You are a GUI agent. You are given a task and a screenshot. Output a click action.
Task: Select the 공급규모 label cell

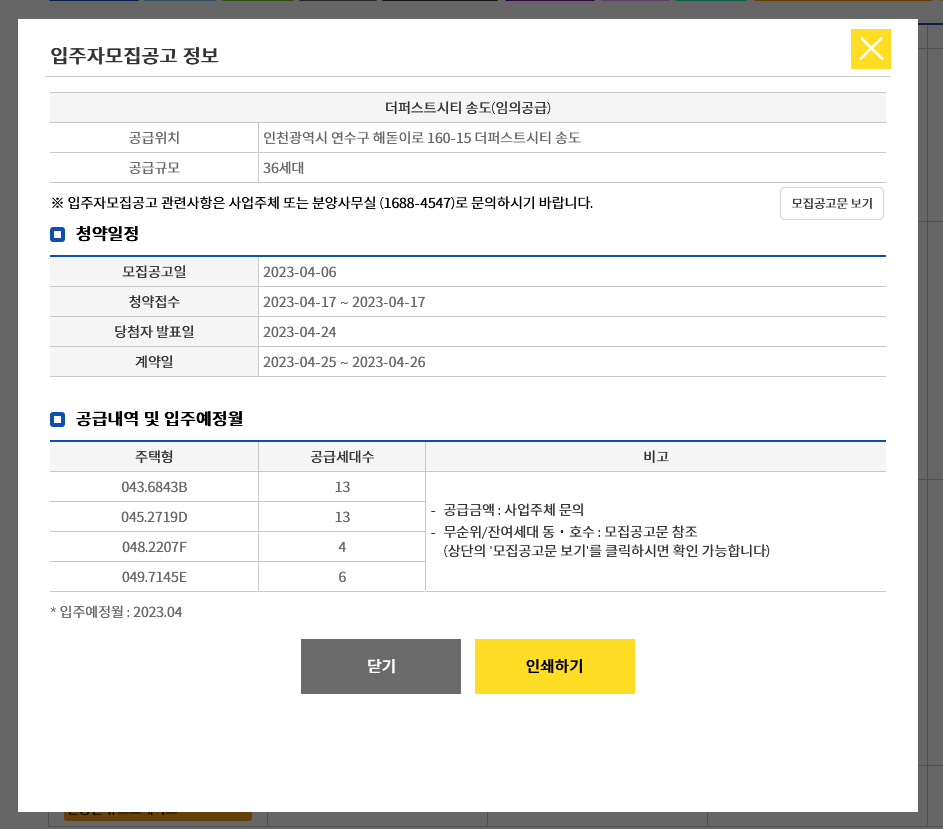coord(154,168)
